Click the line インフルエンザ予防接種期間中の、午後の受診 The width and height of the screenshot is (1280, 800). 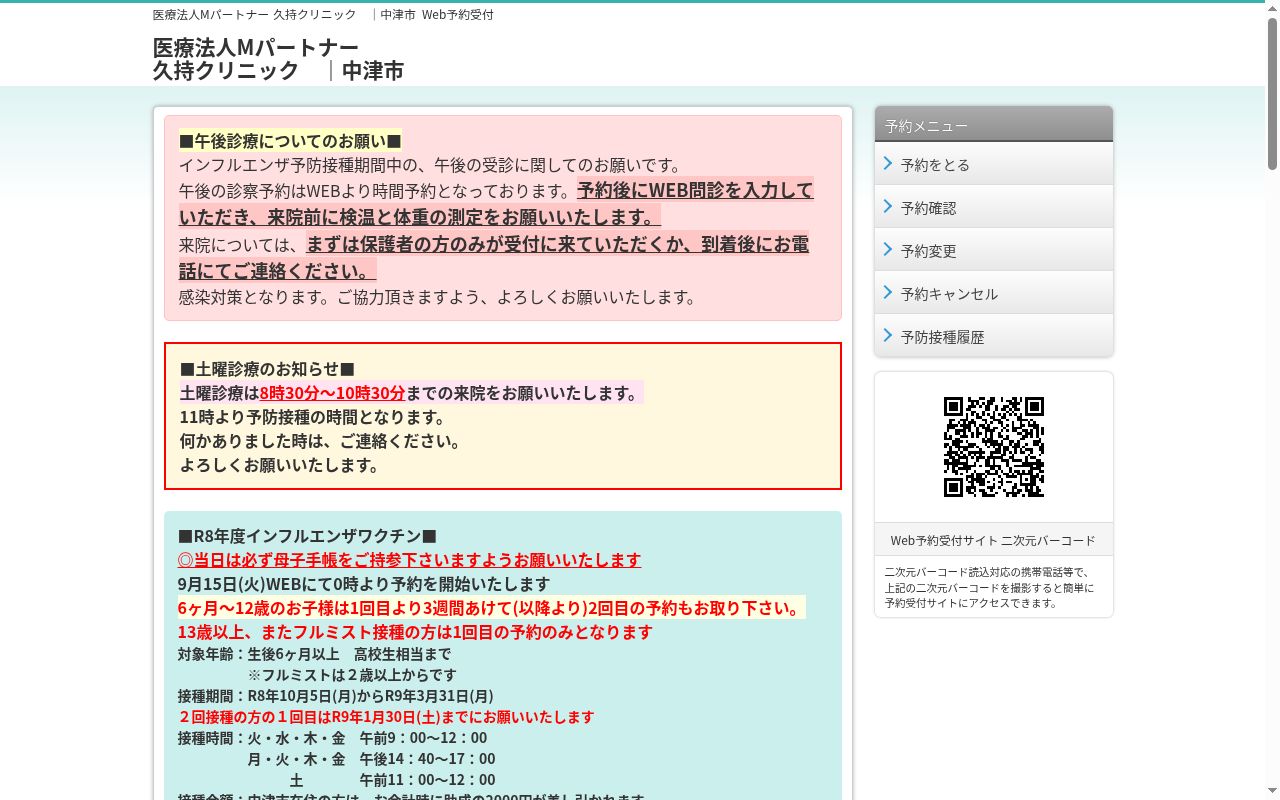click(430, 165)
